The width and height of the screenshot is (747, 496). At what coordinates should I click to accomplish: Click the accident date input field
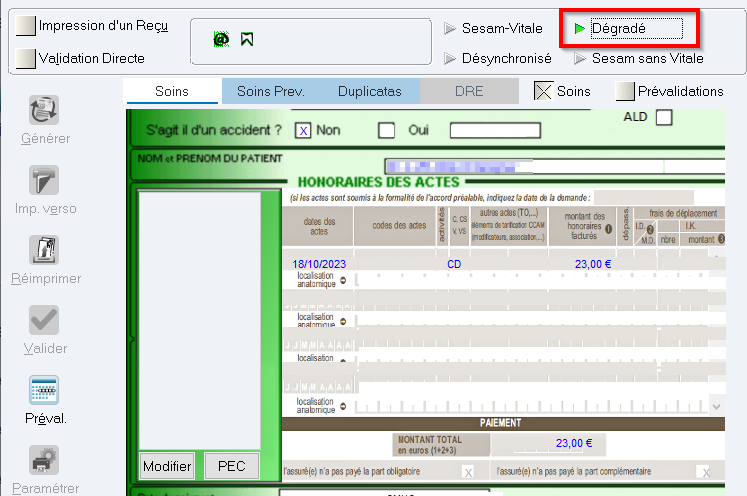click(x=495, y=131)
